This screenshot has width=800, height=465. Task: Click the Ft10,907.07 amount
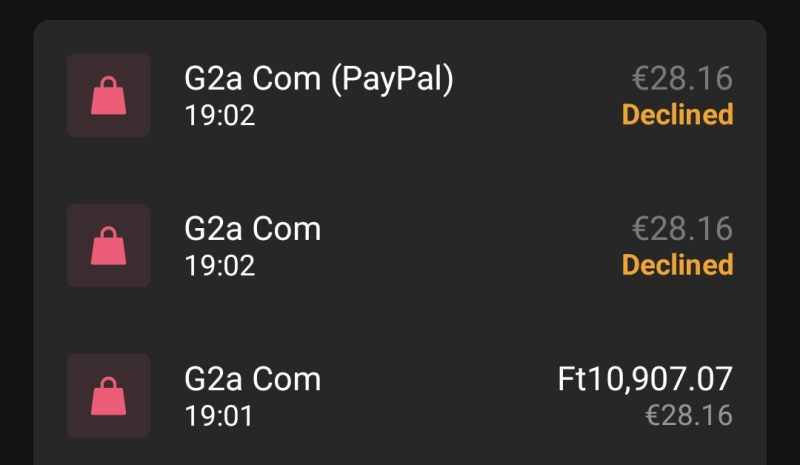[x=645, y=379]
